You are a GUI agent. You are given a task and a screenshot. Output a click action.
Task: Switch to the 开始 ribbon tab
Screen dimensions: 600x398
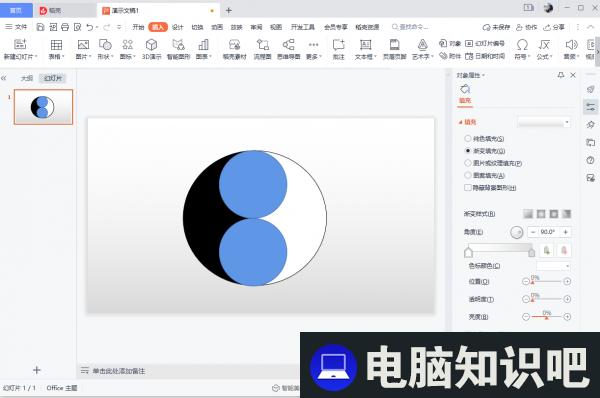138,27
